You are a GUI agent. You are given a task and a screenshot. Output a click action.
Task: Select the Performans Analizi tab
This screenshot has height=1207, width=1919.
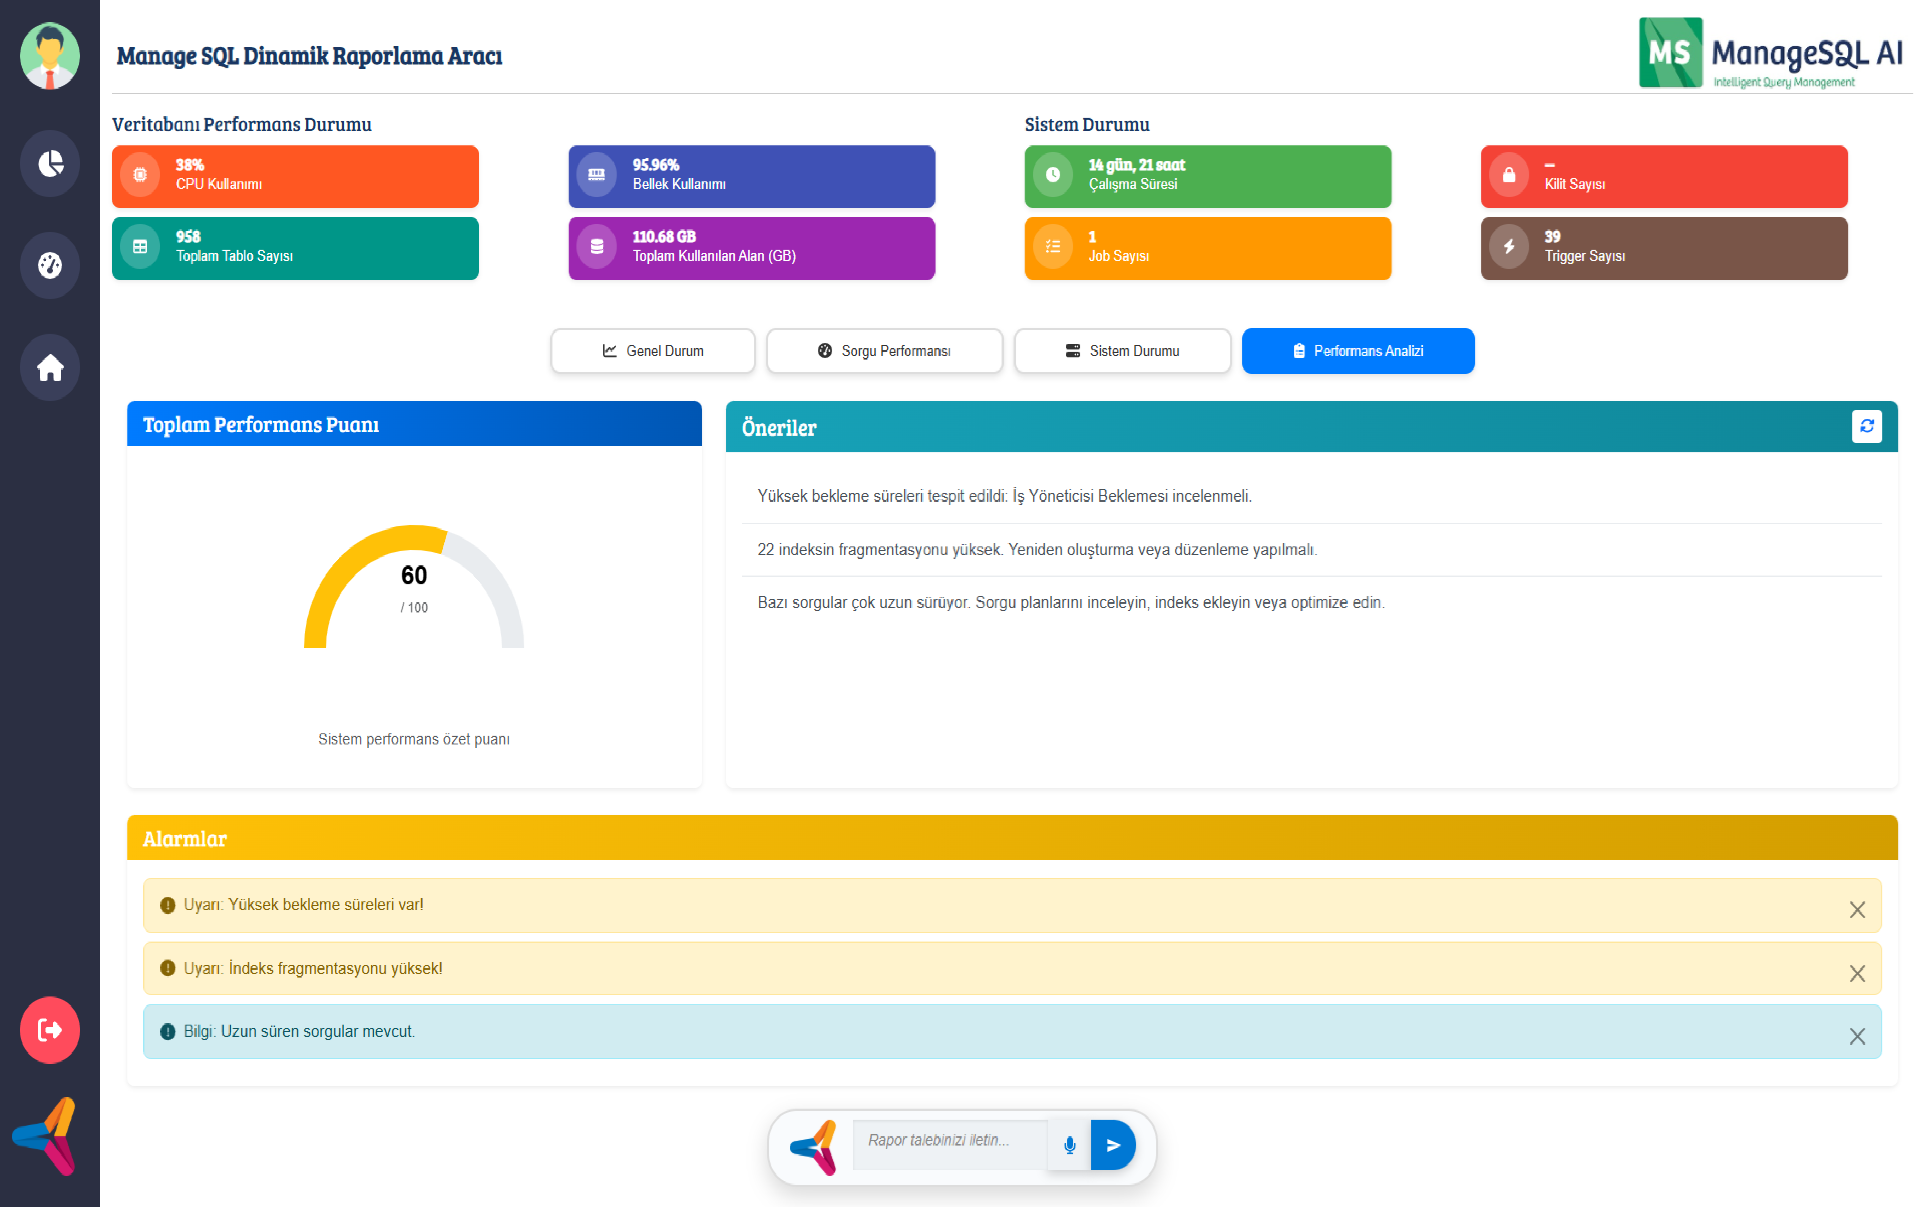pyautogui.click(x=1358, y=351)
